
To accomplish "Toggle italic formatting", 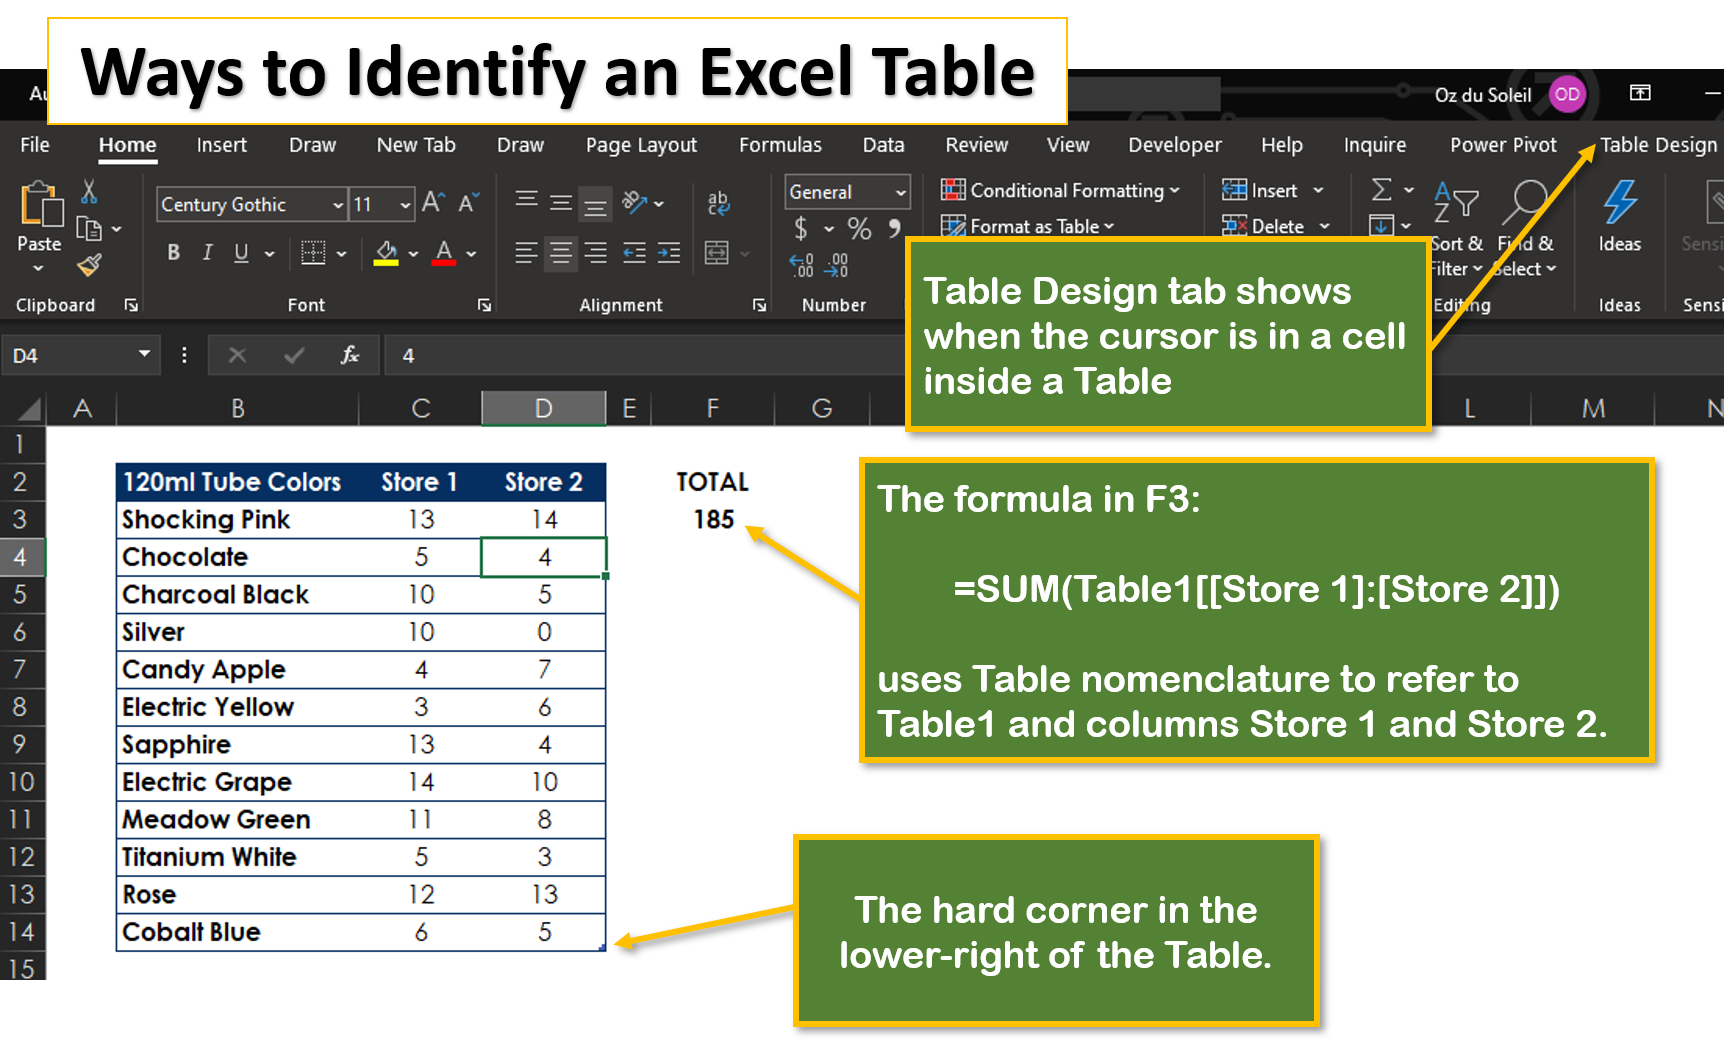I will (206, 253).
